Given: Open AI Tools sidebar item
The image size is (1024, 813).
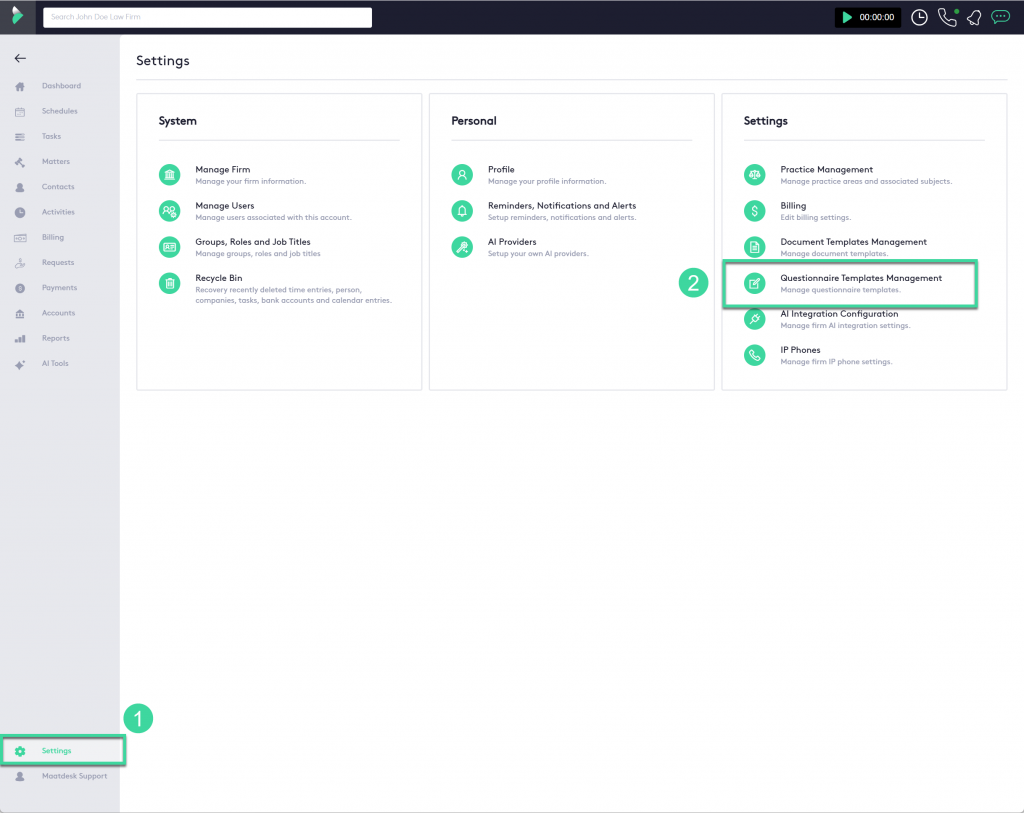Looking at the screenshot, I should click(x=55, y=364).
